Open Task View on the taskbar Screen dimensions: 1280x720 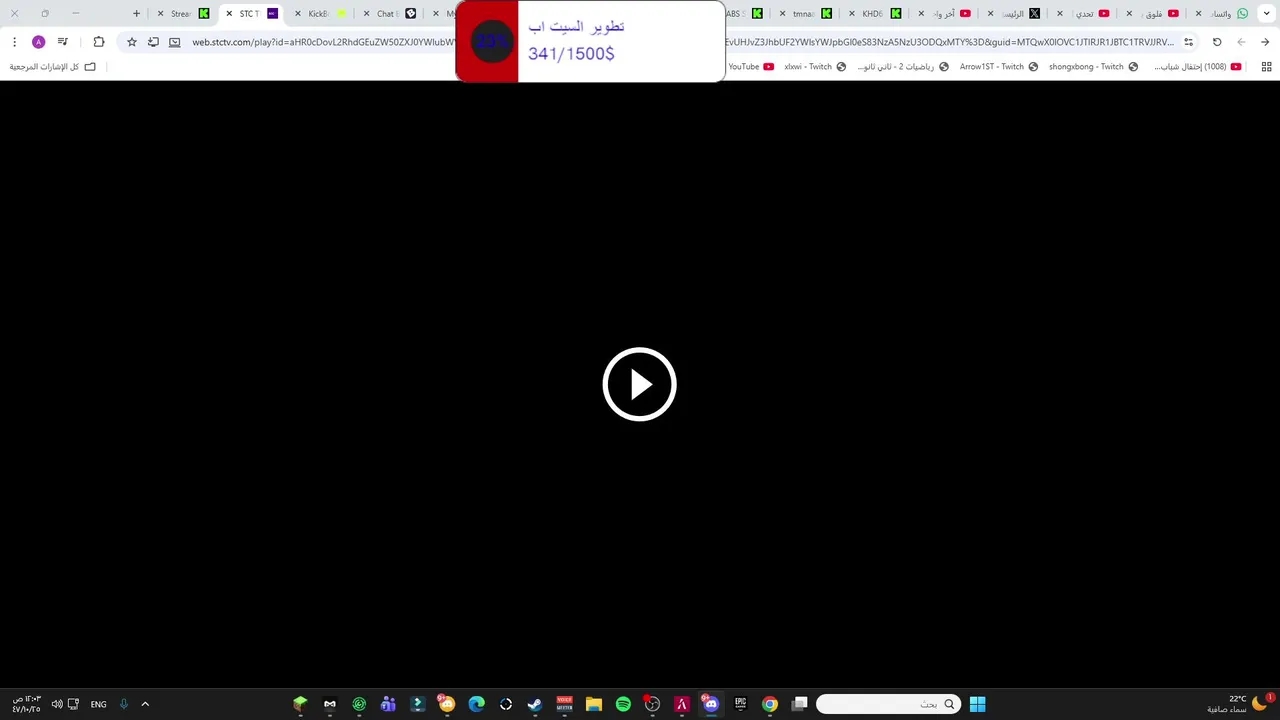tap(800, 704)
